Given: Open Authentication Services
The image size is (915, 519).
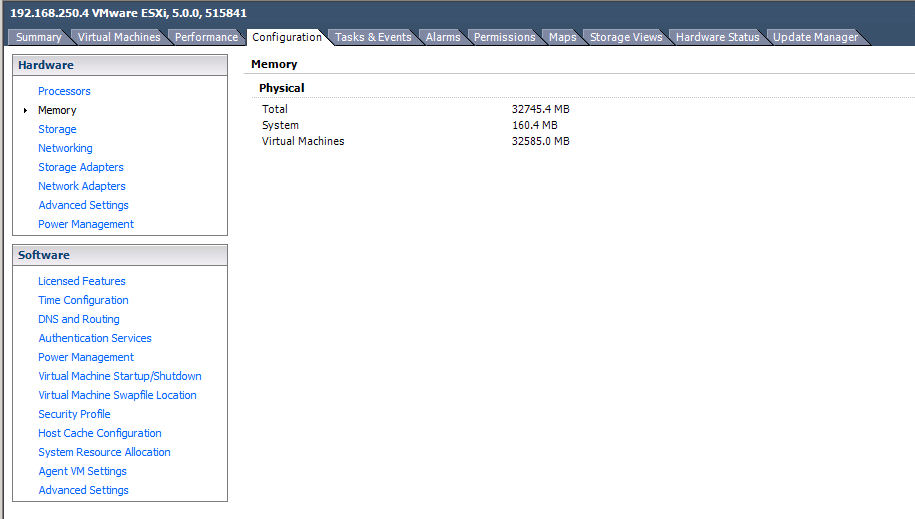Looking at the screenshot, I should (95, 338).
